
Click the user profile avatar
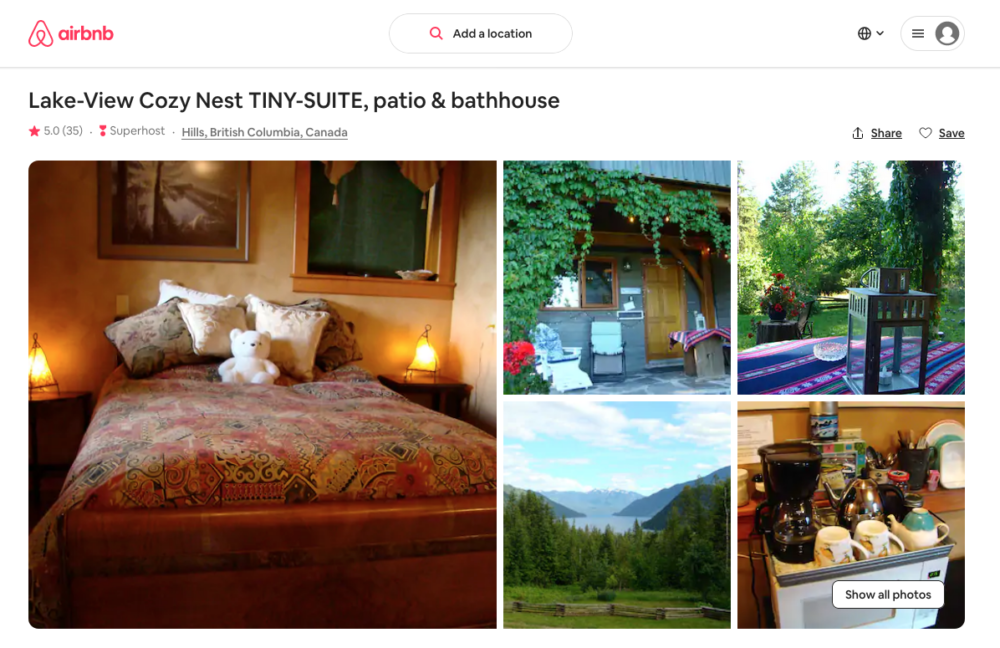(947, 33)
